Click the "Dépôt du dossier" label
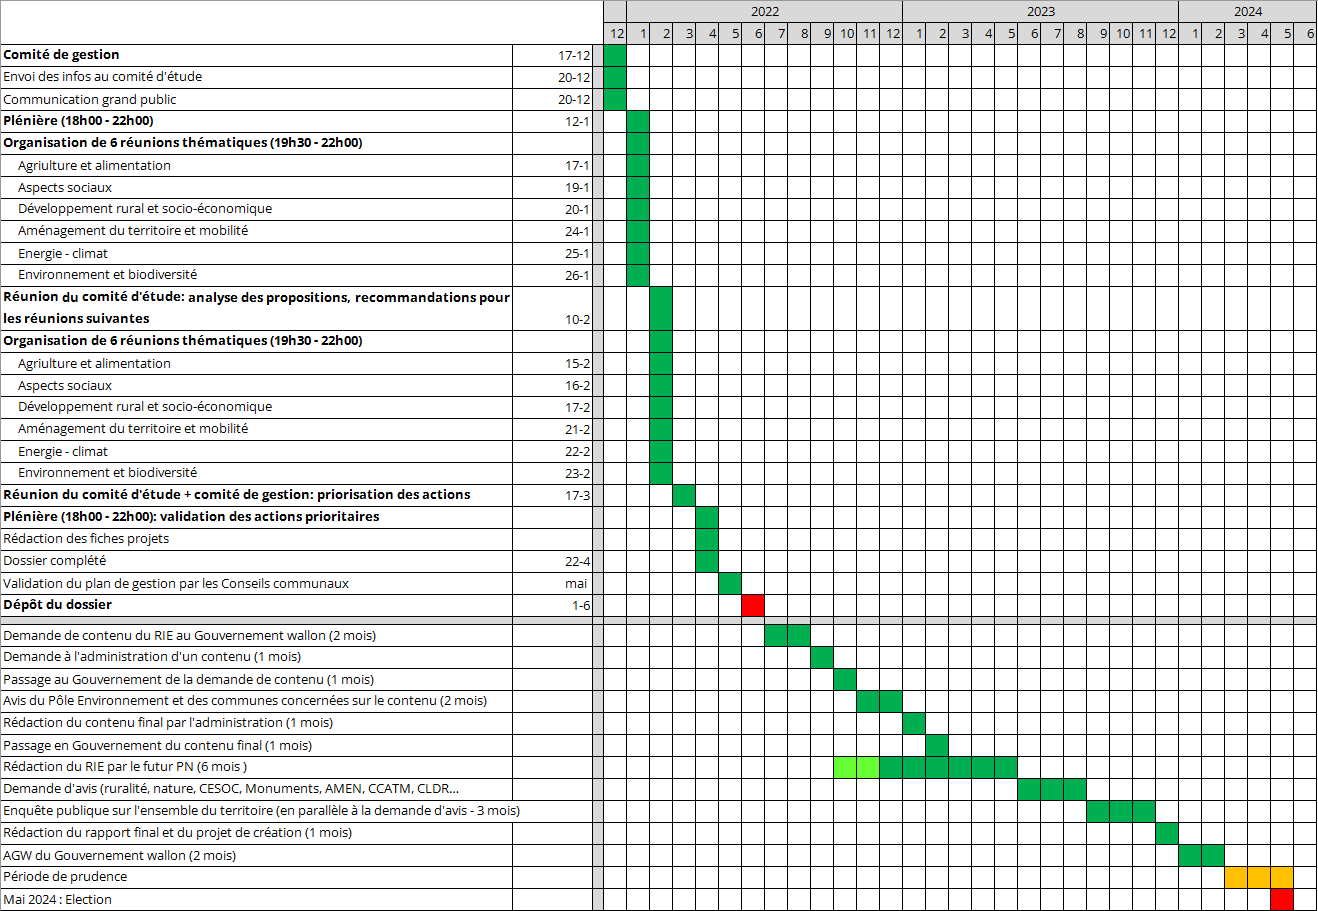 coord(58,605)
